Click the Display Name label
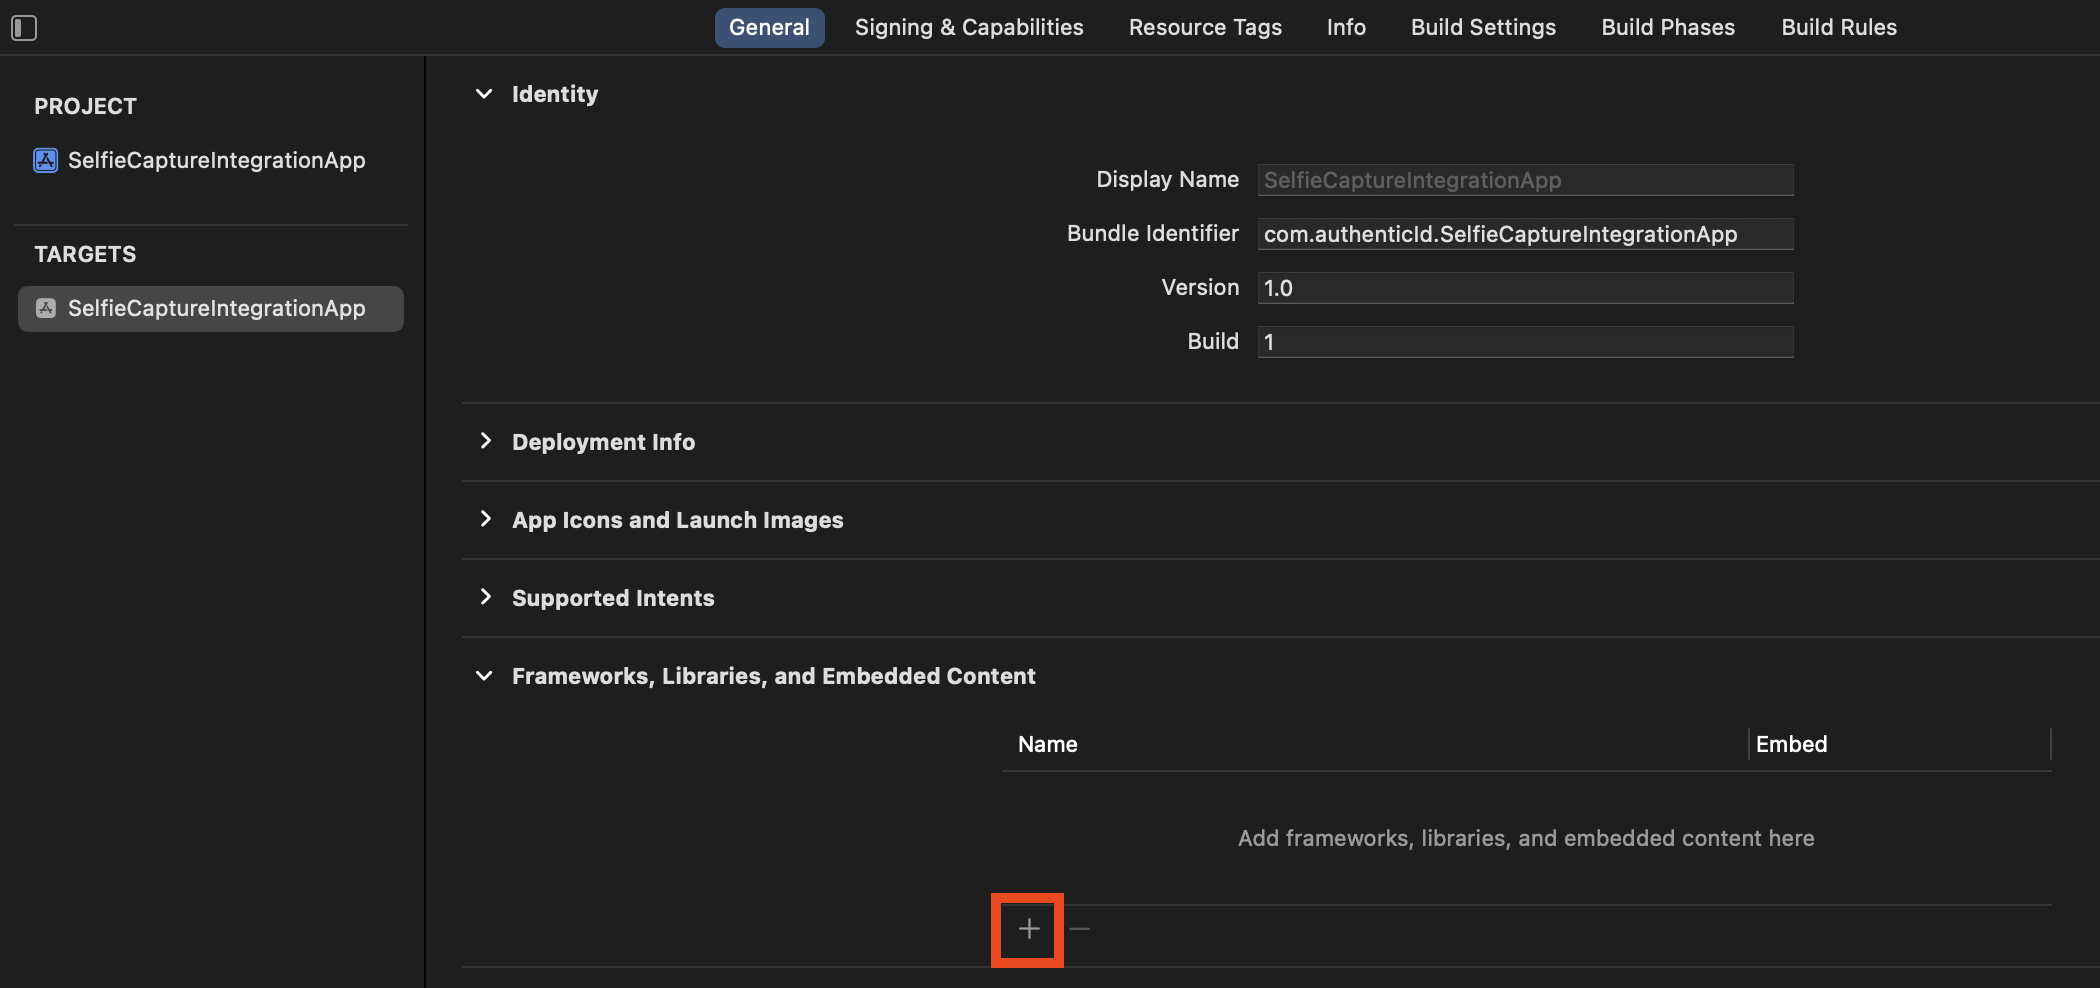 click(x=1167, y=179)
